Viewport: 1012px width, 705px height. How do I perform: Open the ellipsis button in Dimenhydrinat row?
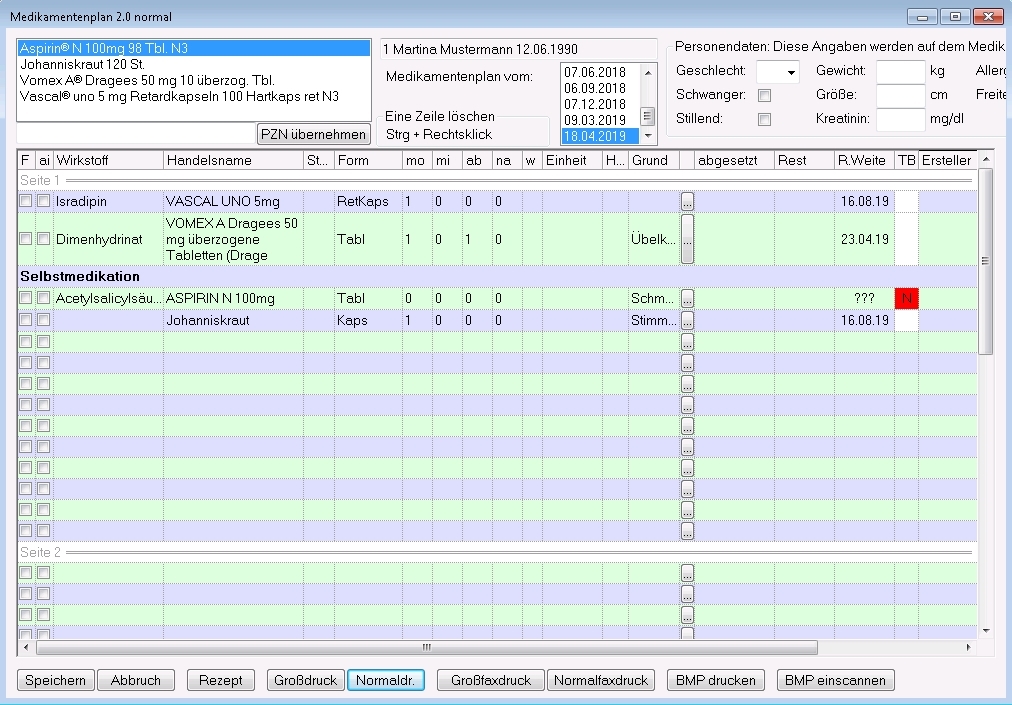coord(687,239)
